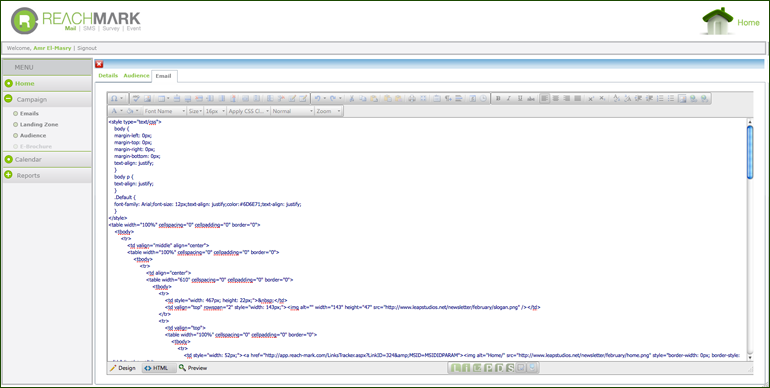Insert hyperlink using the globe link icon
770x388 pixels.
click(693, 99)
